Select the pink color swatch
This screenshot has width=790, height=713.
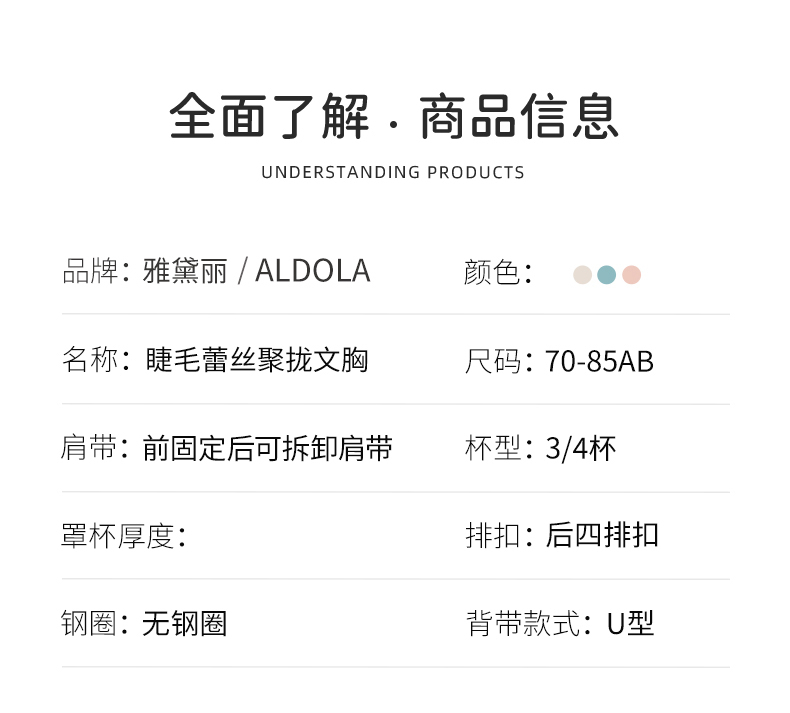point(631,275)
